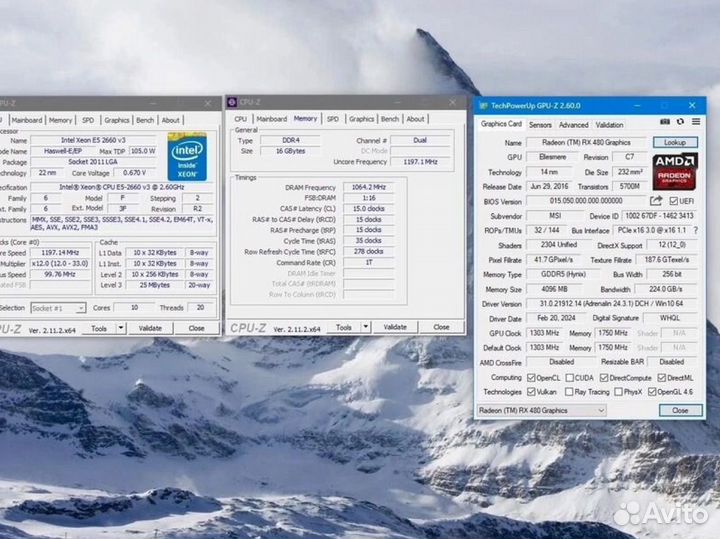Open the SPD tab in Memory window
Screen dimensions: 720x539
coord(332,119)
